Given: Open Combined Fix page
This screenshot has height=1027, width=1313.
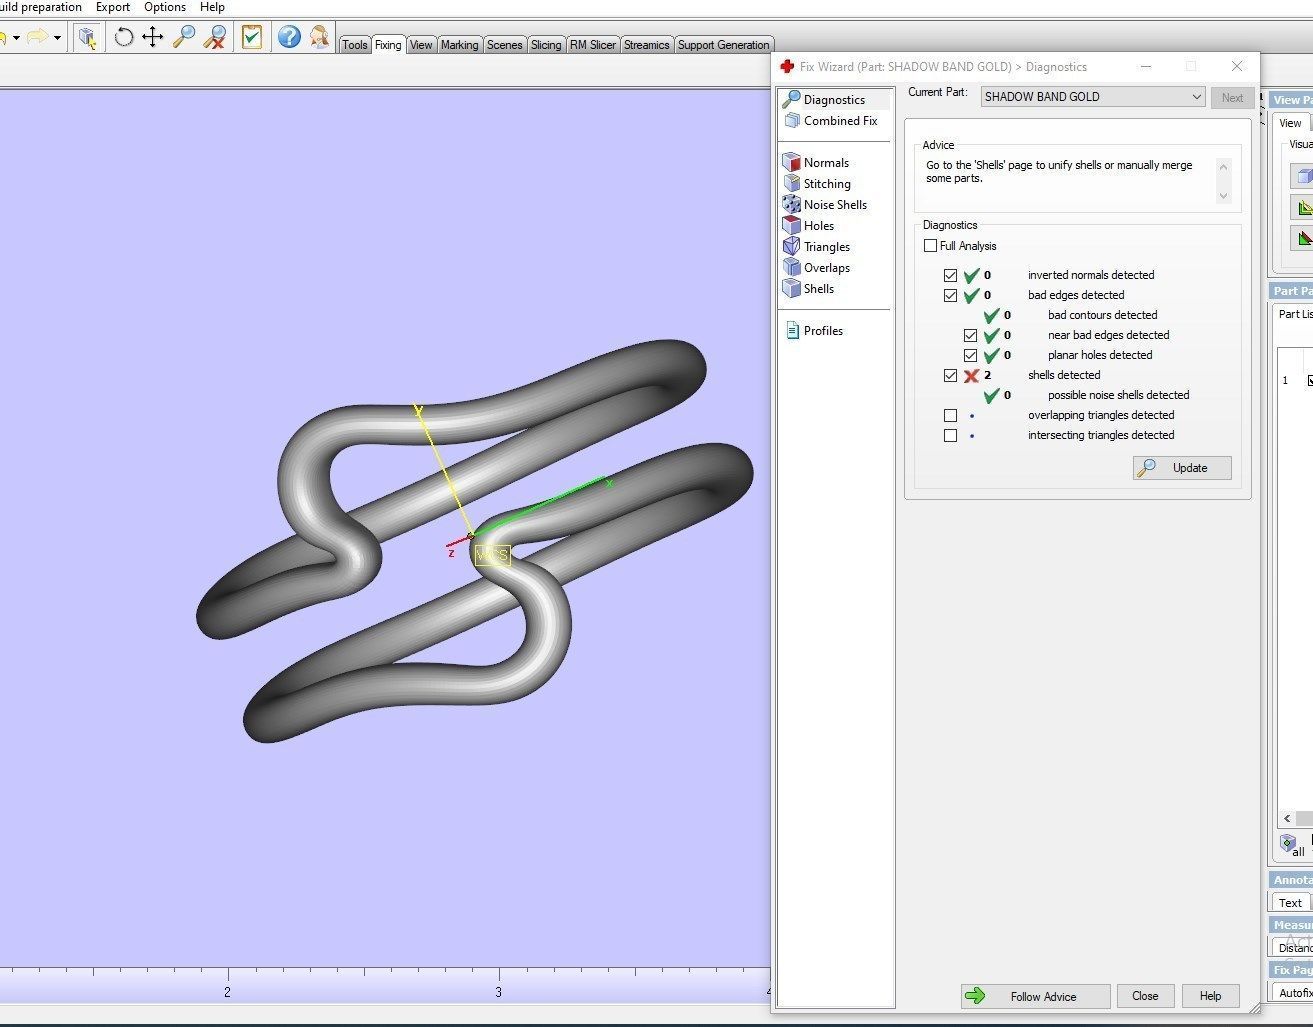Looking at the screenshot, I should (840, 121).
